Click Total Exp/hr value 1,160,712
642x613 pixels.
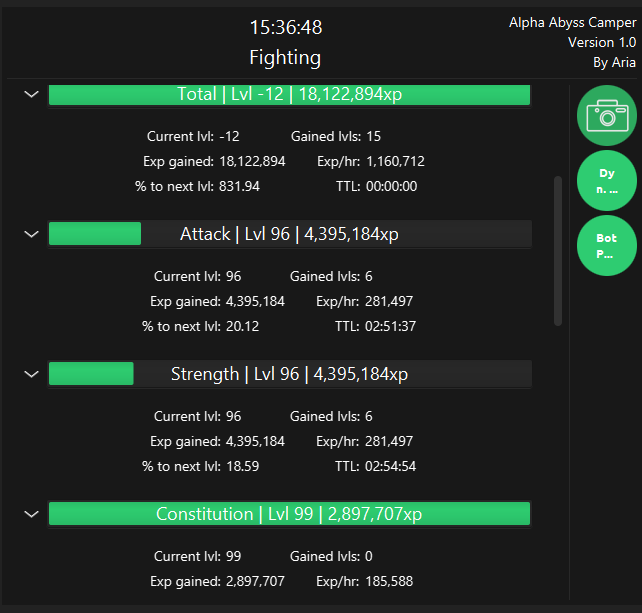[395, 161]
